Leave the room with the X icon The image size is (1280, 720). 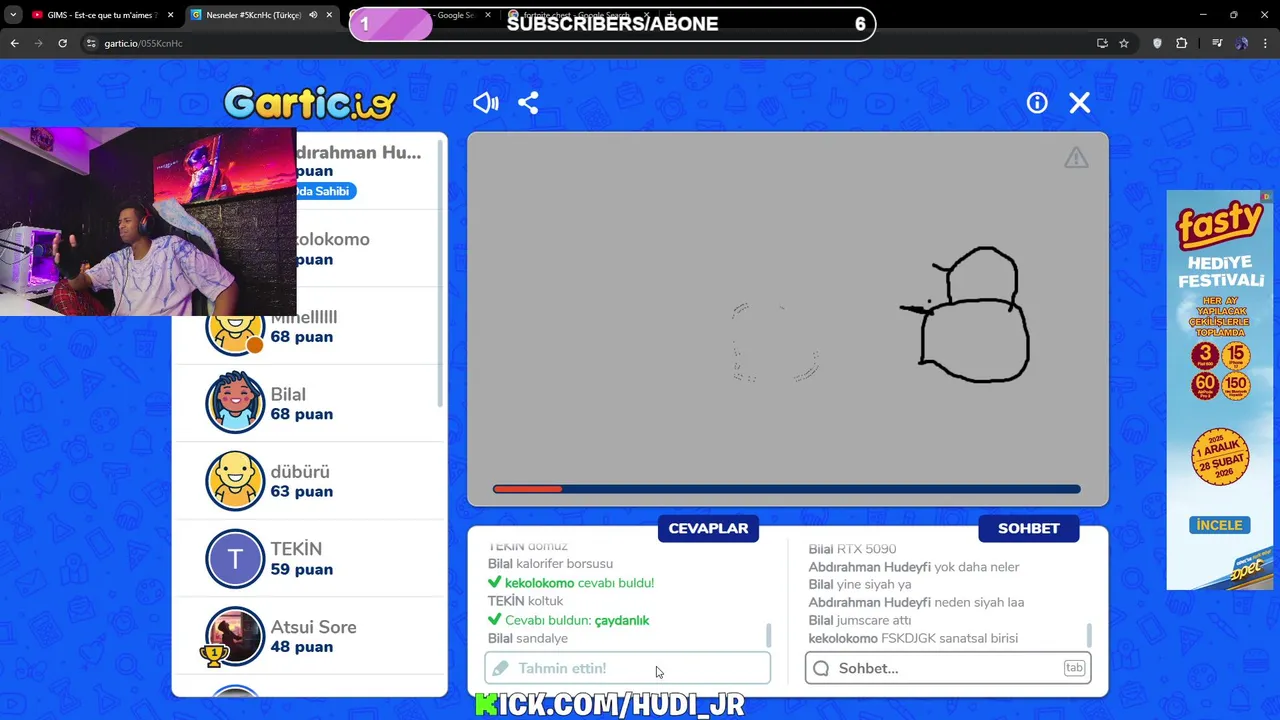(1079, 103)
